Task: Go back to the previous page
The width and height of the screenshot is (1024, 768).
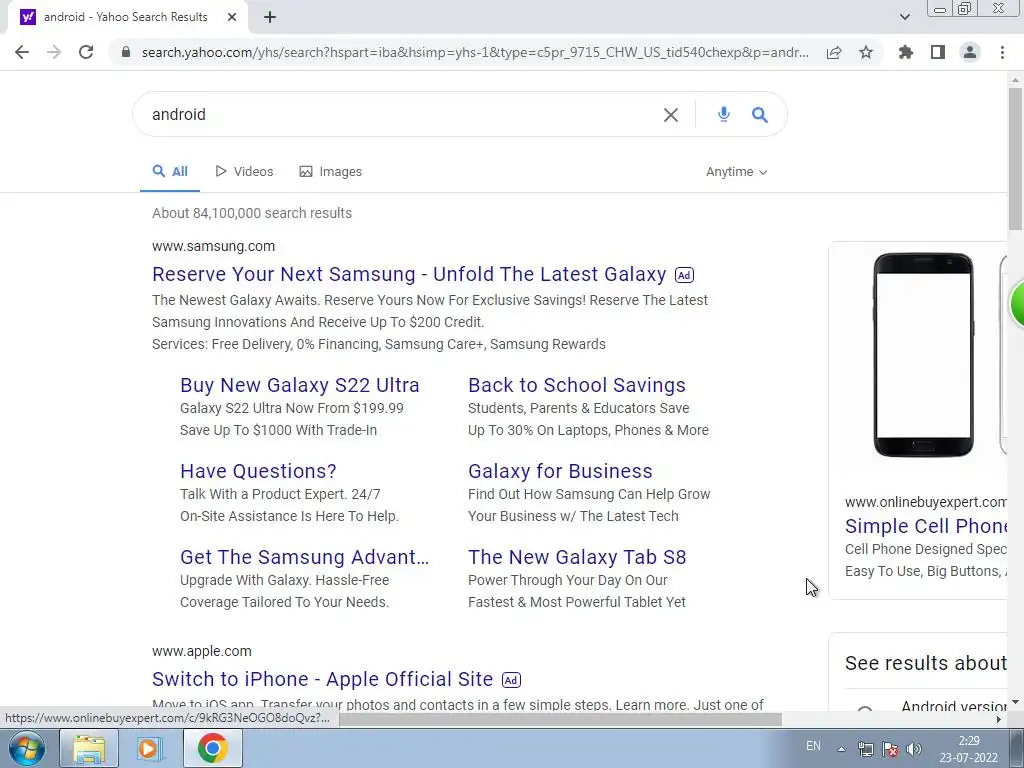Action: click(x=22, y=52)
